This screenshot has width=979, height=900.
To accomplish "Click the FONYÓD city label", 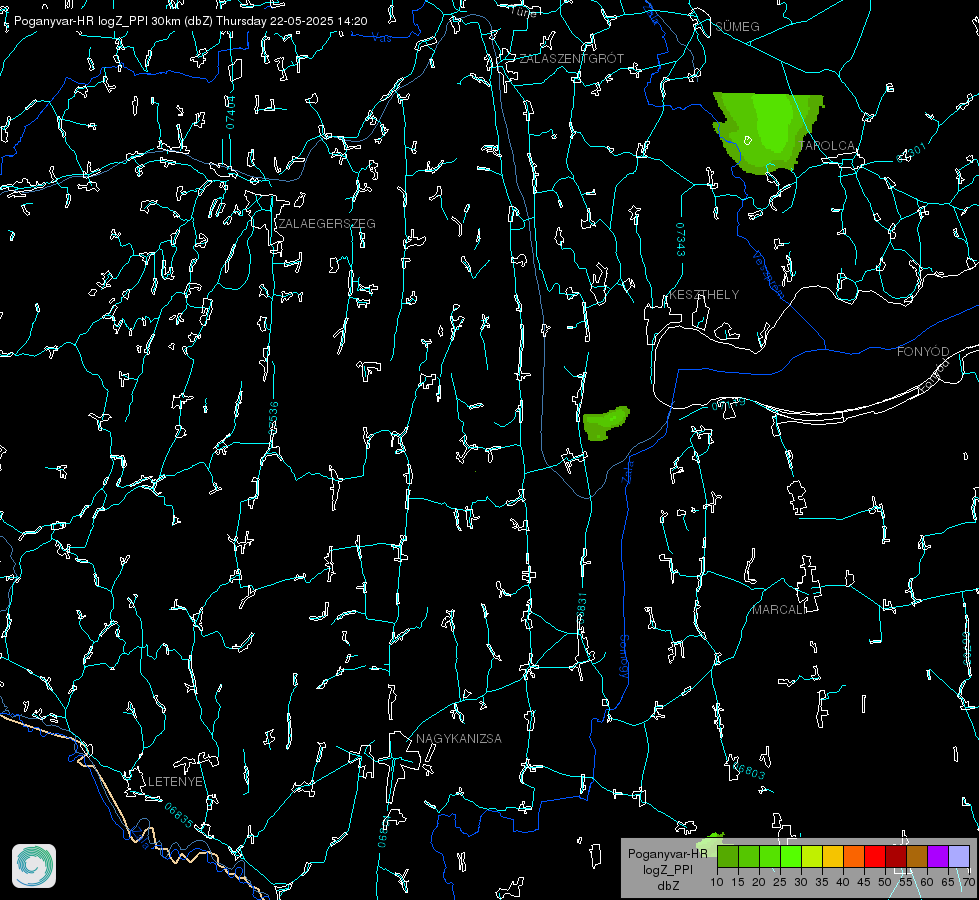I will click(x=923, y=352).
